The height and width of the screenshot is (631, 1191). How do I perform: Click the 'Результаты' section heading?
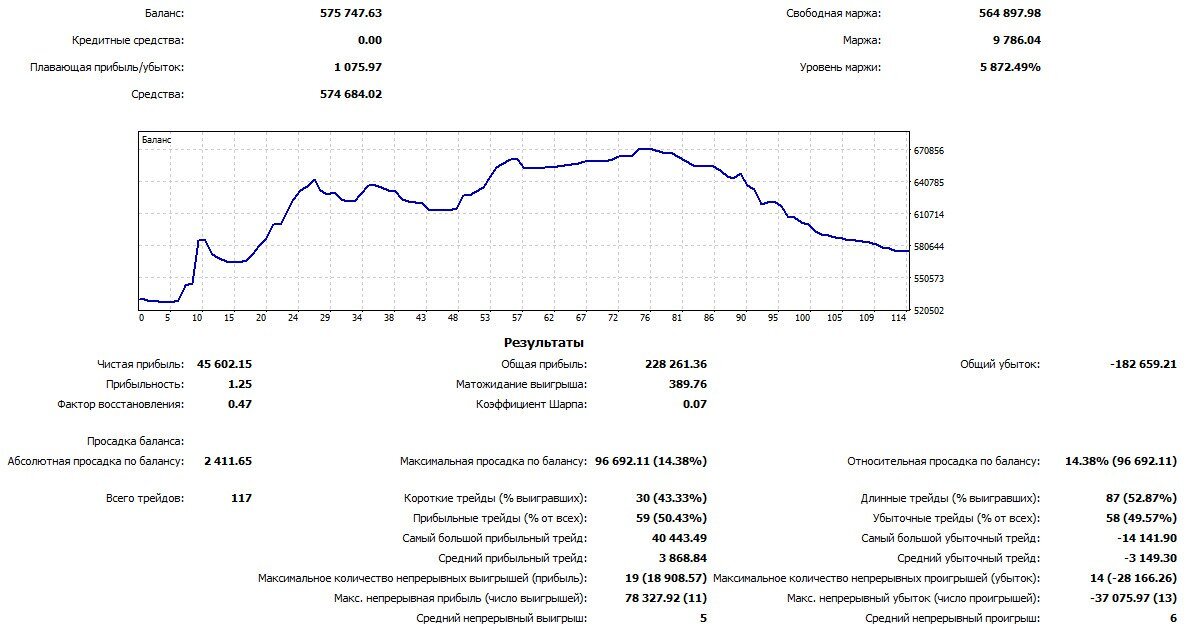click(544, 342)
